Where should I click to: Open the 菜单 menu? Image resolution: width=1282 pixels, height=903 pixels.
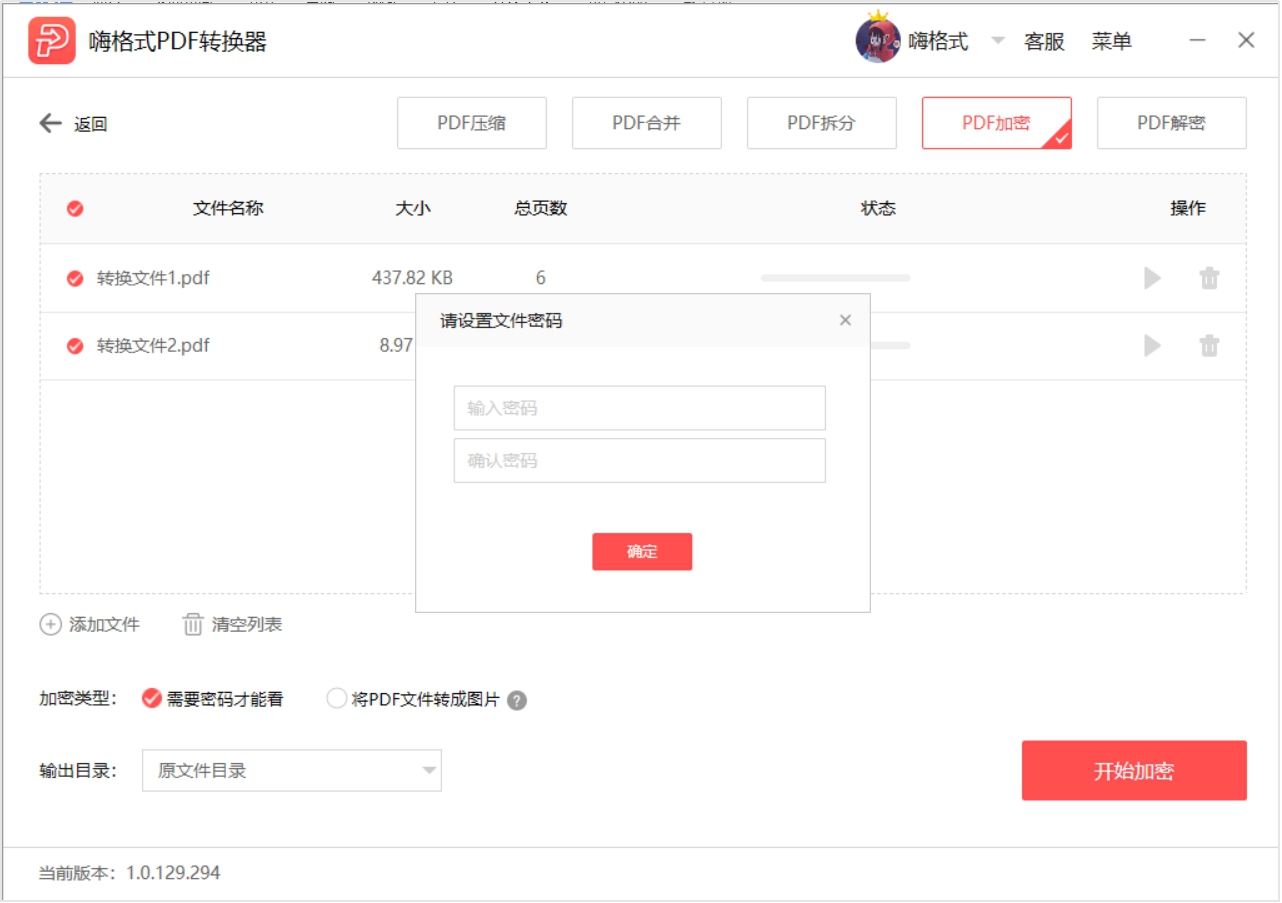pyautogui.click(x=1114, y=42)
